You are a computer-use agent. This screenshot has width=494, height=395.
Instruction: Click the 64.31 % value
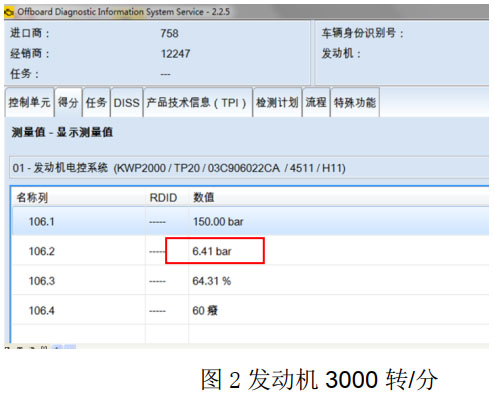[x=211, y=281]
